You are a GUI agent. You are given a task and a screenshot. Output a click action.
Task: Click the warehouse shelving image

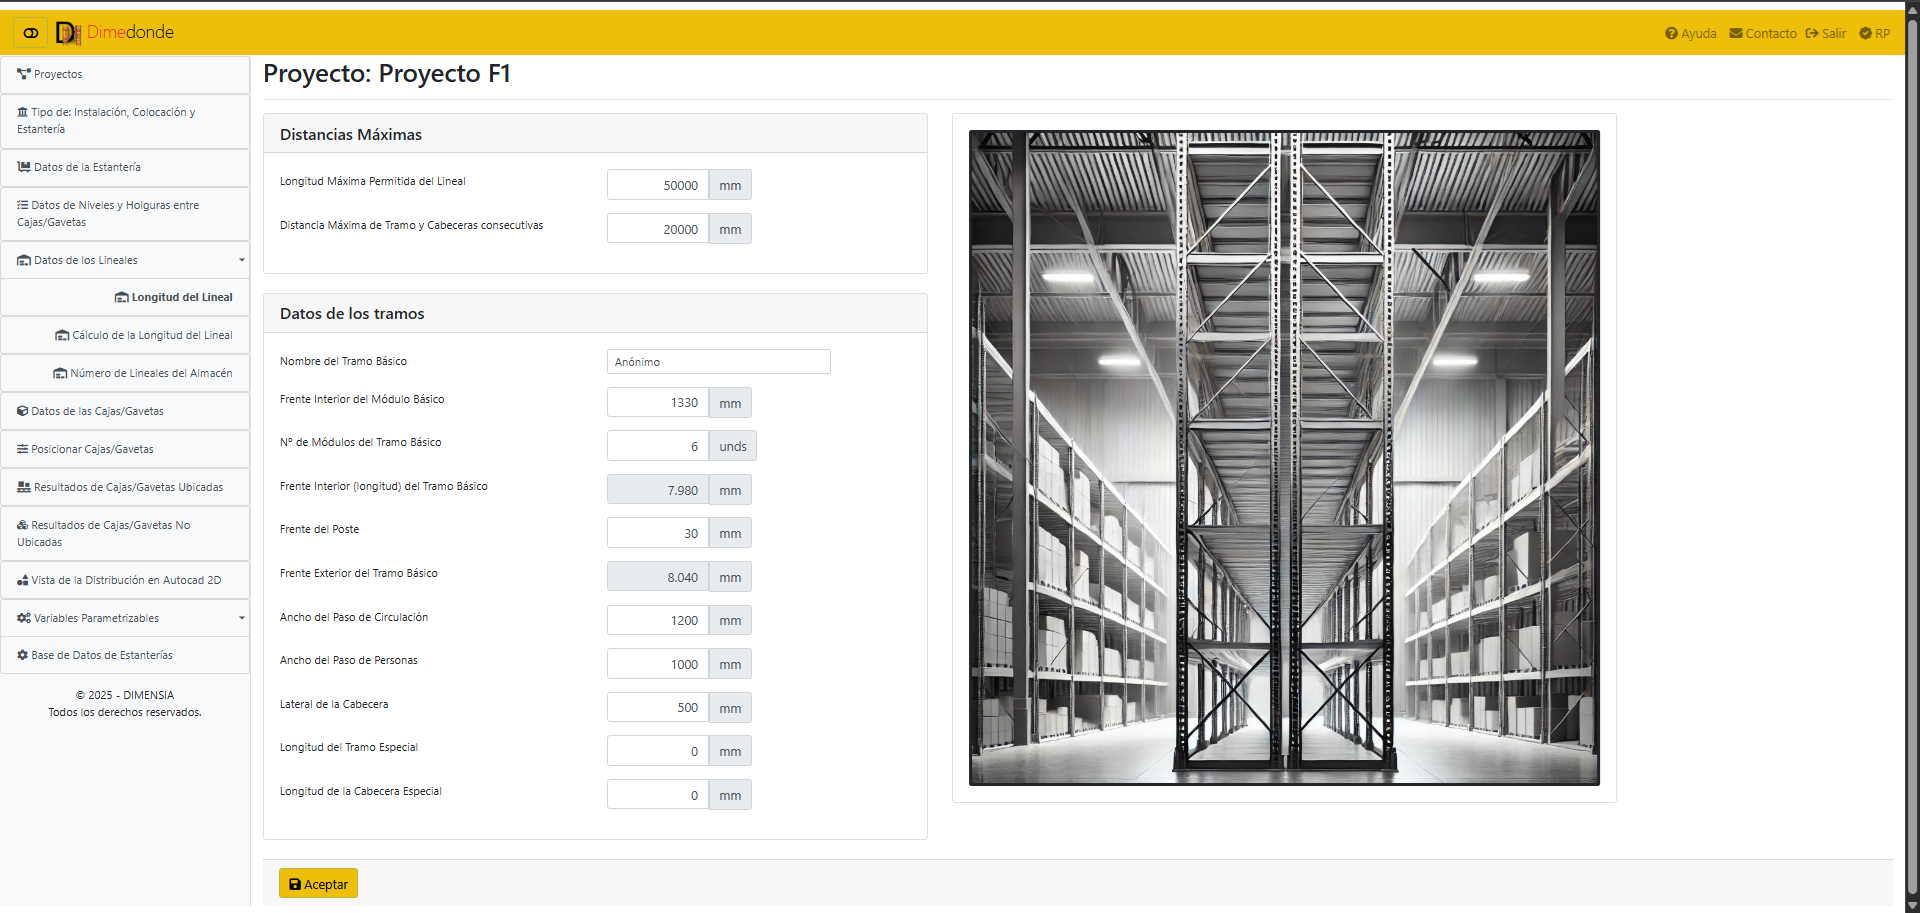1284,458
